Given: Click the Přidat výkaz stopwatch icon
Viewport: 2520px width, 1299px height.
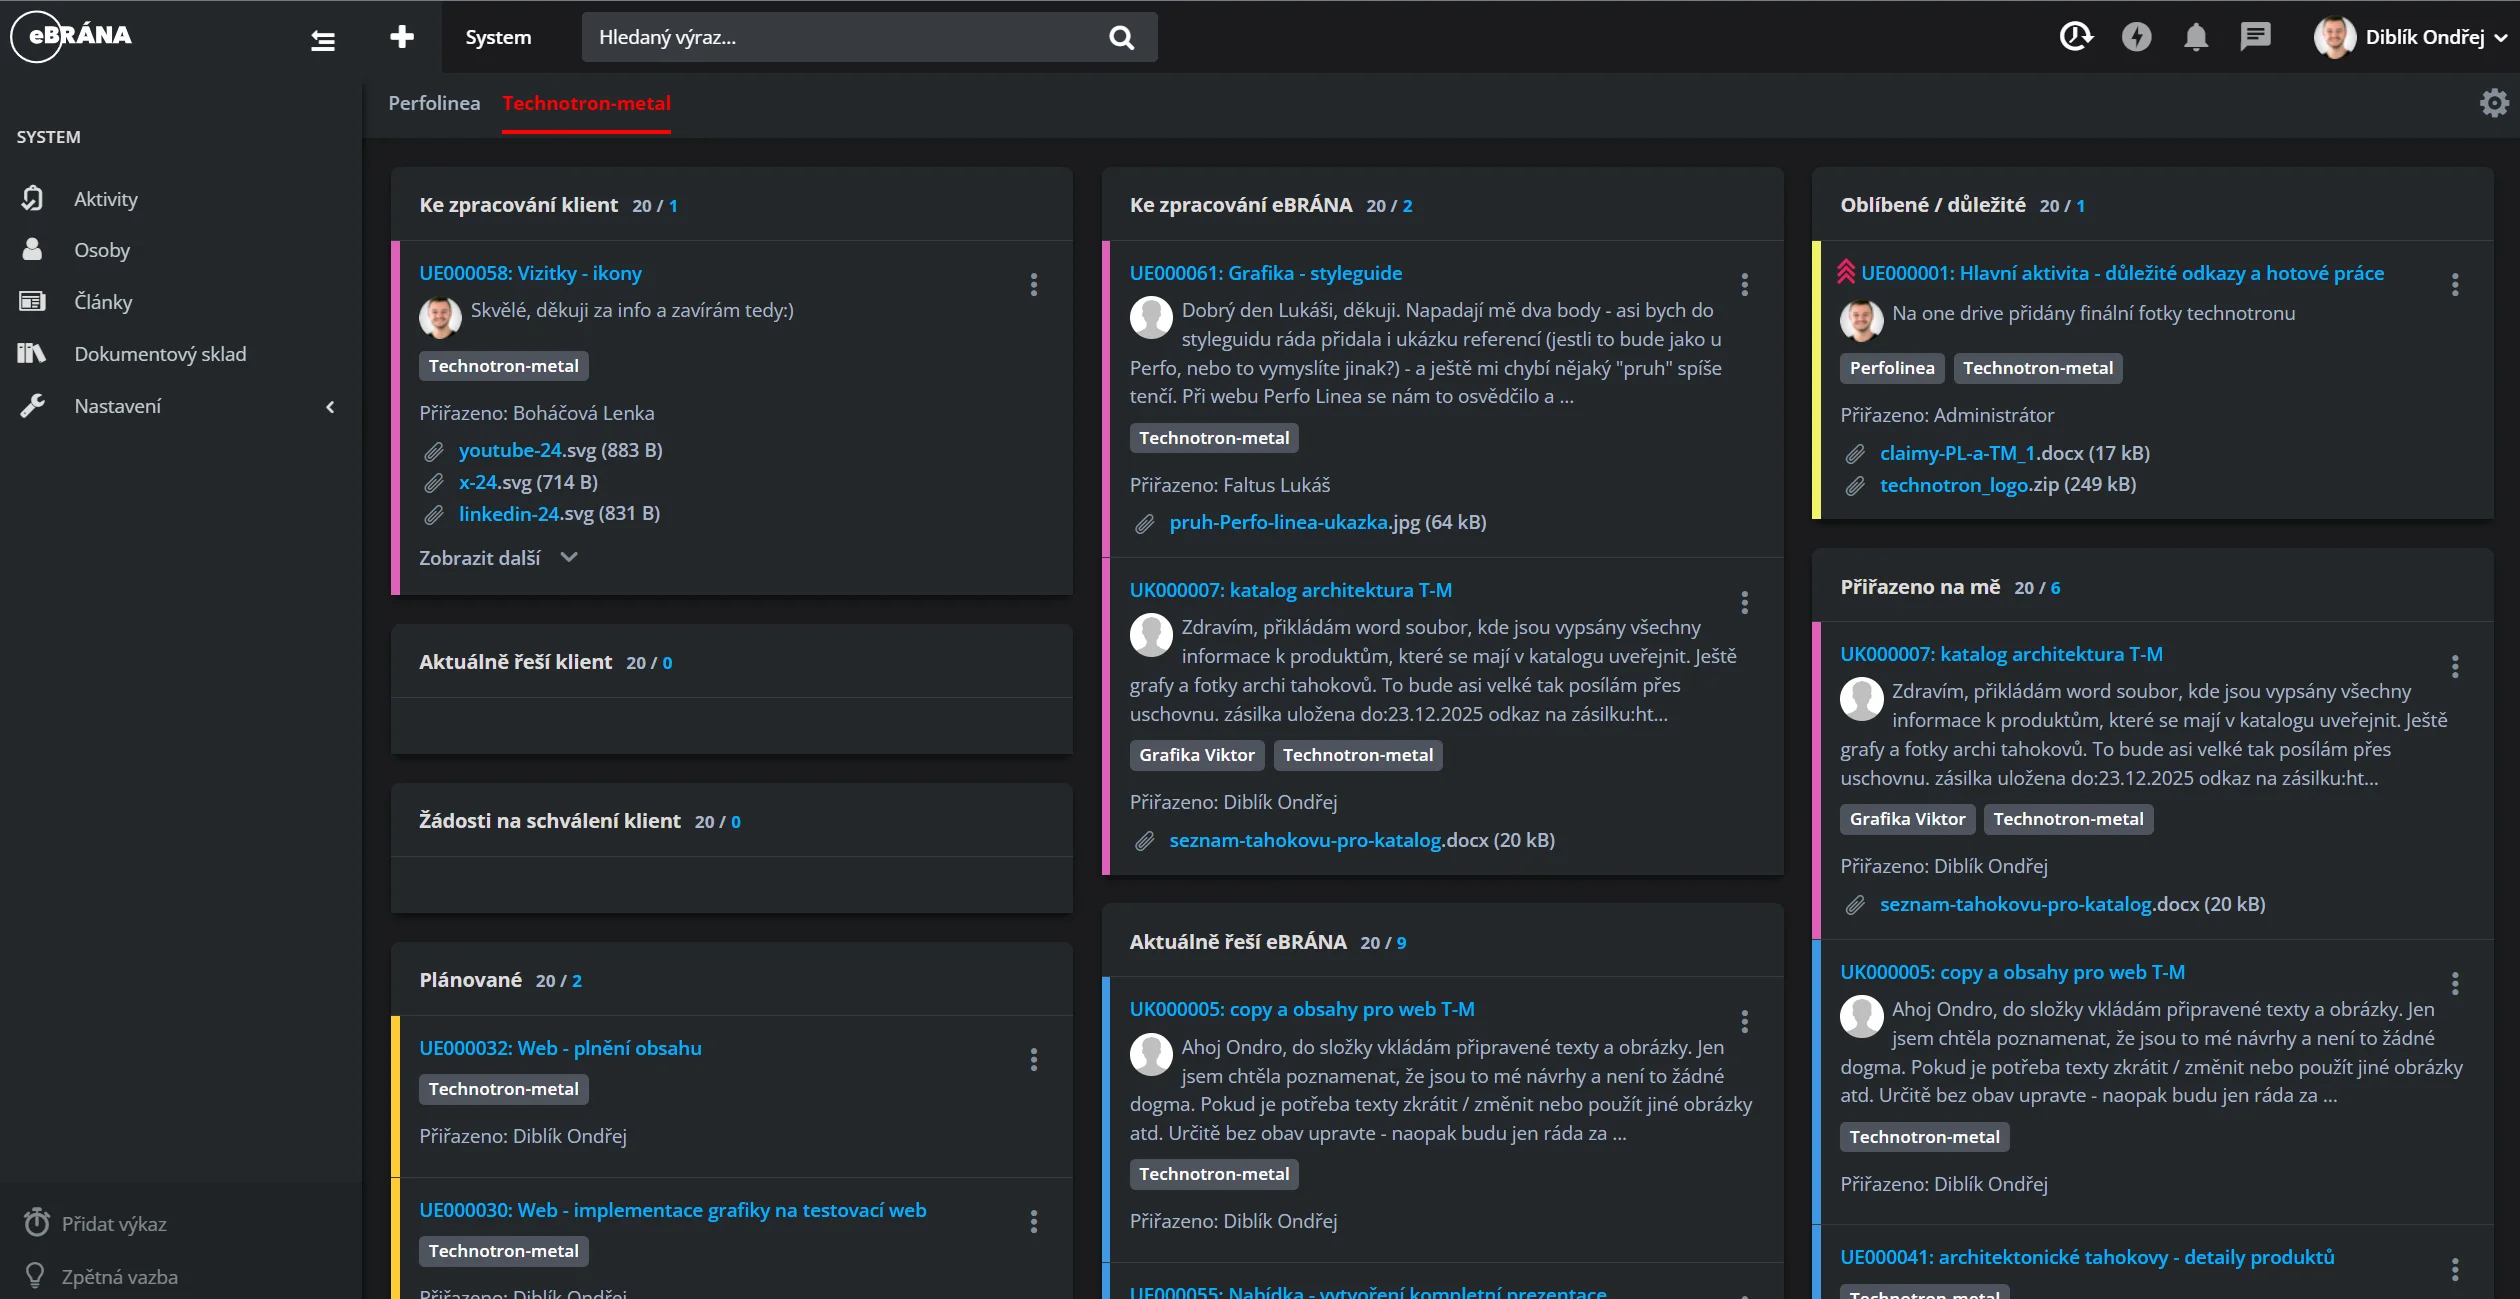Looking at the screenshot, I should (x=37, y=1222).
